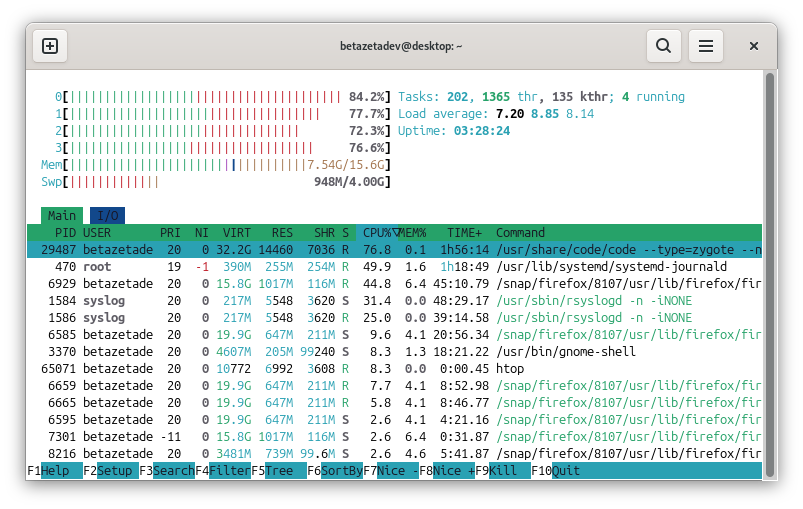Screen dimensions: 803x509
Task: Toggle F5 Tree view
Action: coord(282,471)
